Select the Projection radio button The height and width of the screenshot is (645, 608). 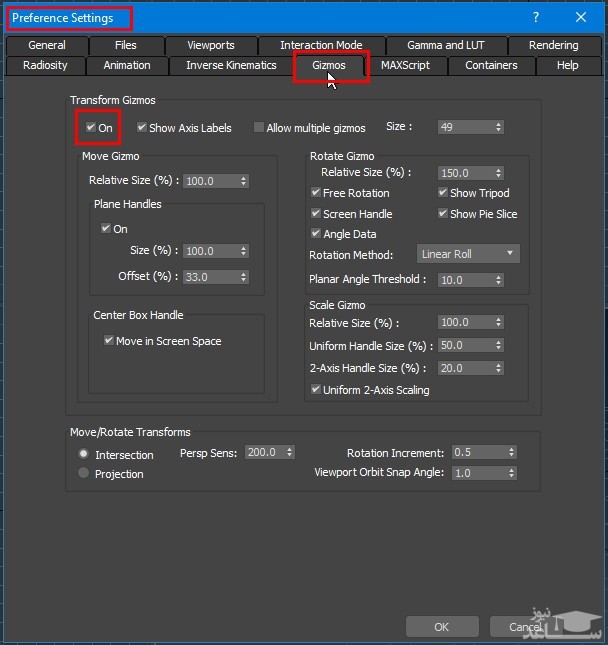coord(84,473)
